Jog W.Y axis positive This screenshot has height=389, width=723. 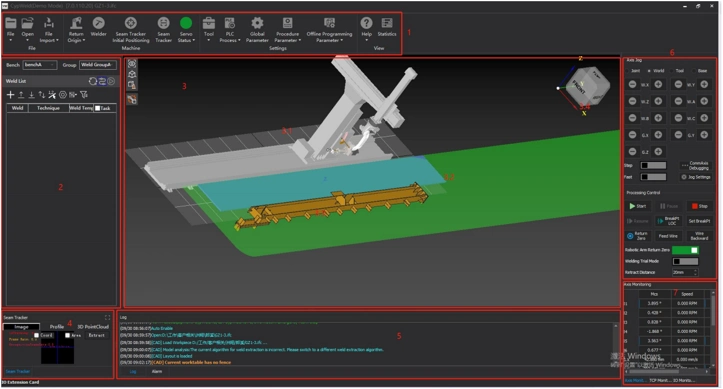pos(704,84)
